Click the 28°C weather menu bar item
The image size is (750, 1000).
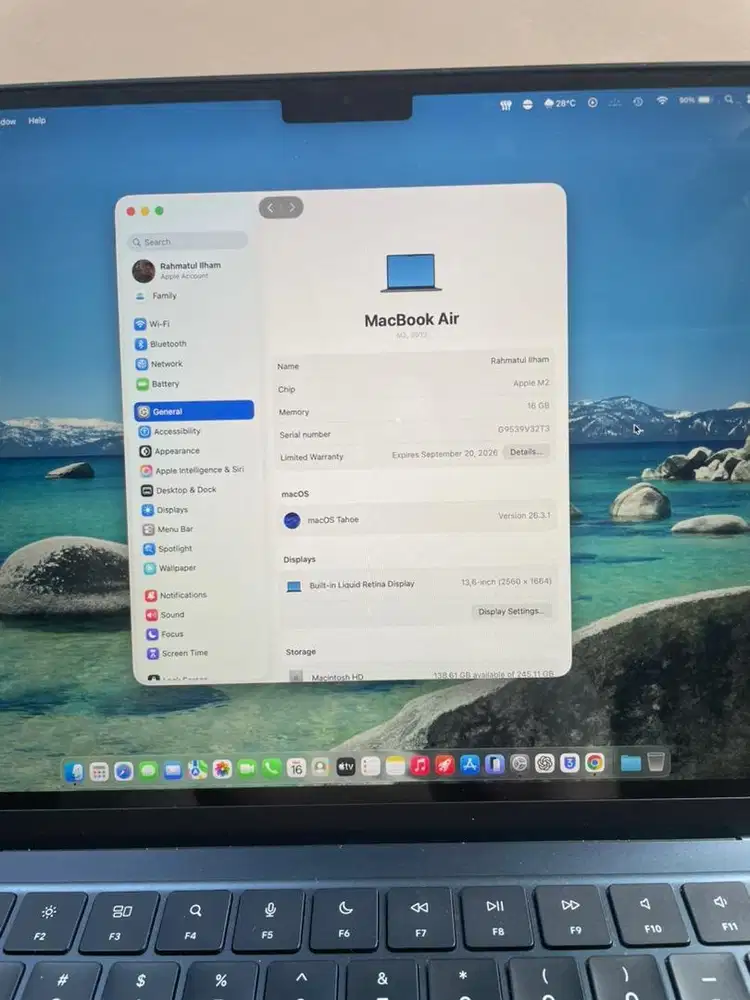[x=559, y=103]
